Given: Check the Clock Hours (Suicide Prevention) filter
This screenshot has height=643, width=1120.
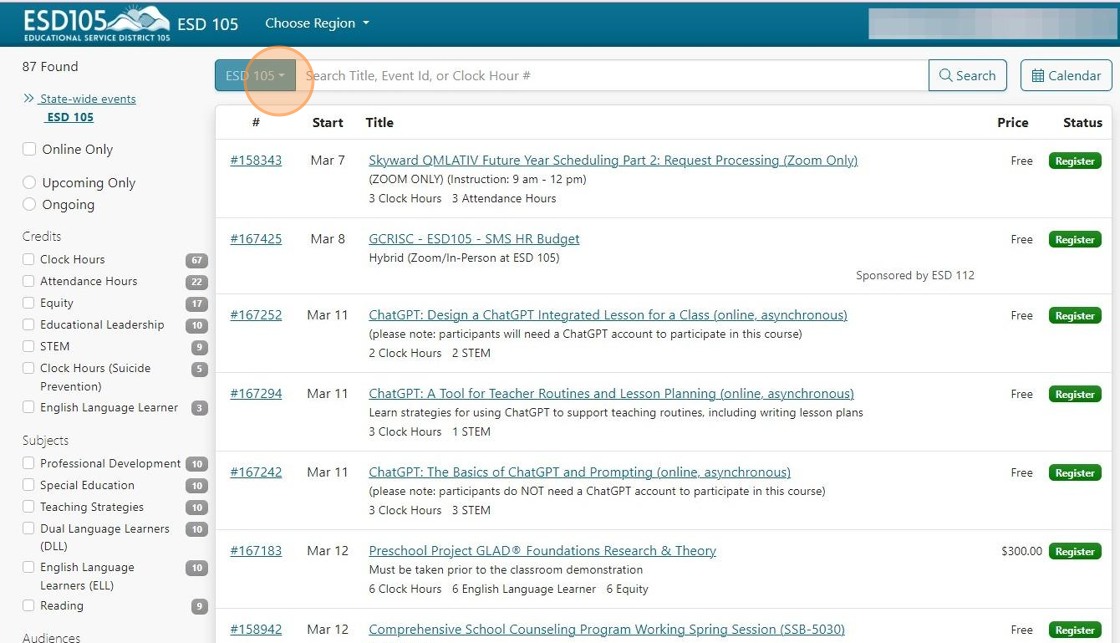Looking at the screenshot, I should tap(29, 368).
